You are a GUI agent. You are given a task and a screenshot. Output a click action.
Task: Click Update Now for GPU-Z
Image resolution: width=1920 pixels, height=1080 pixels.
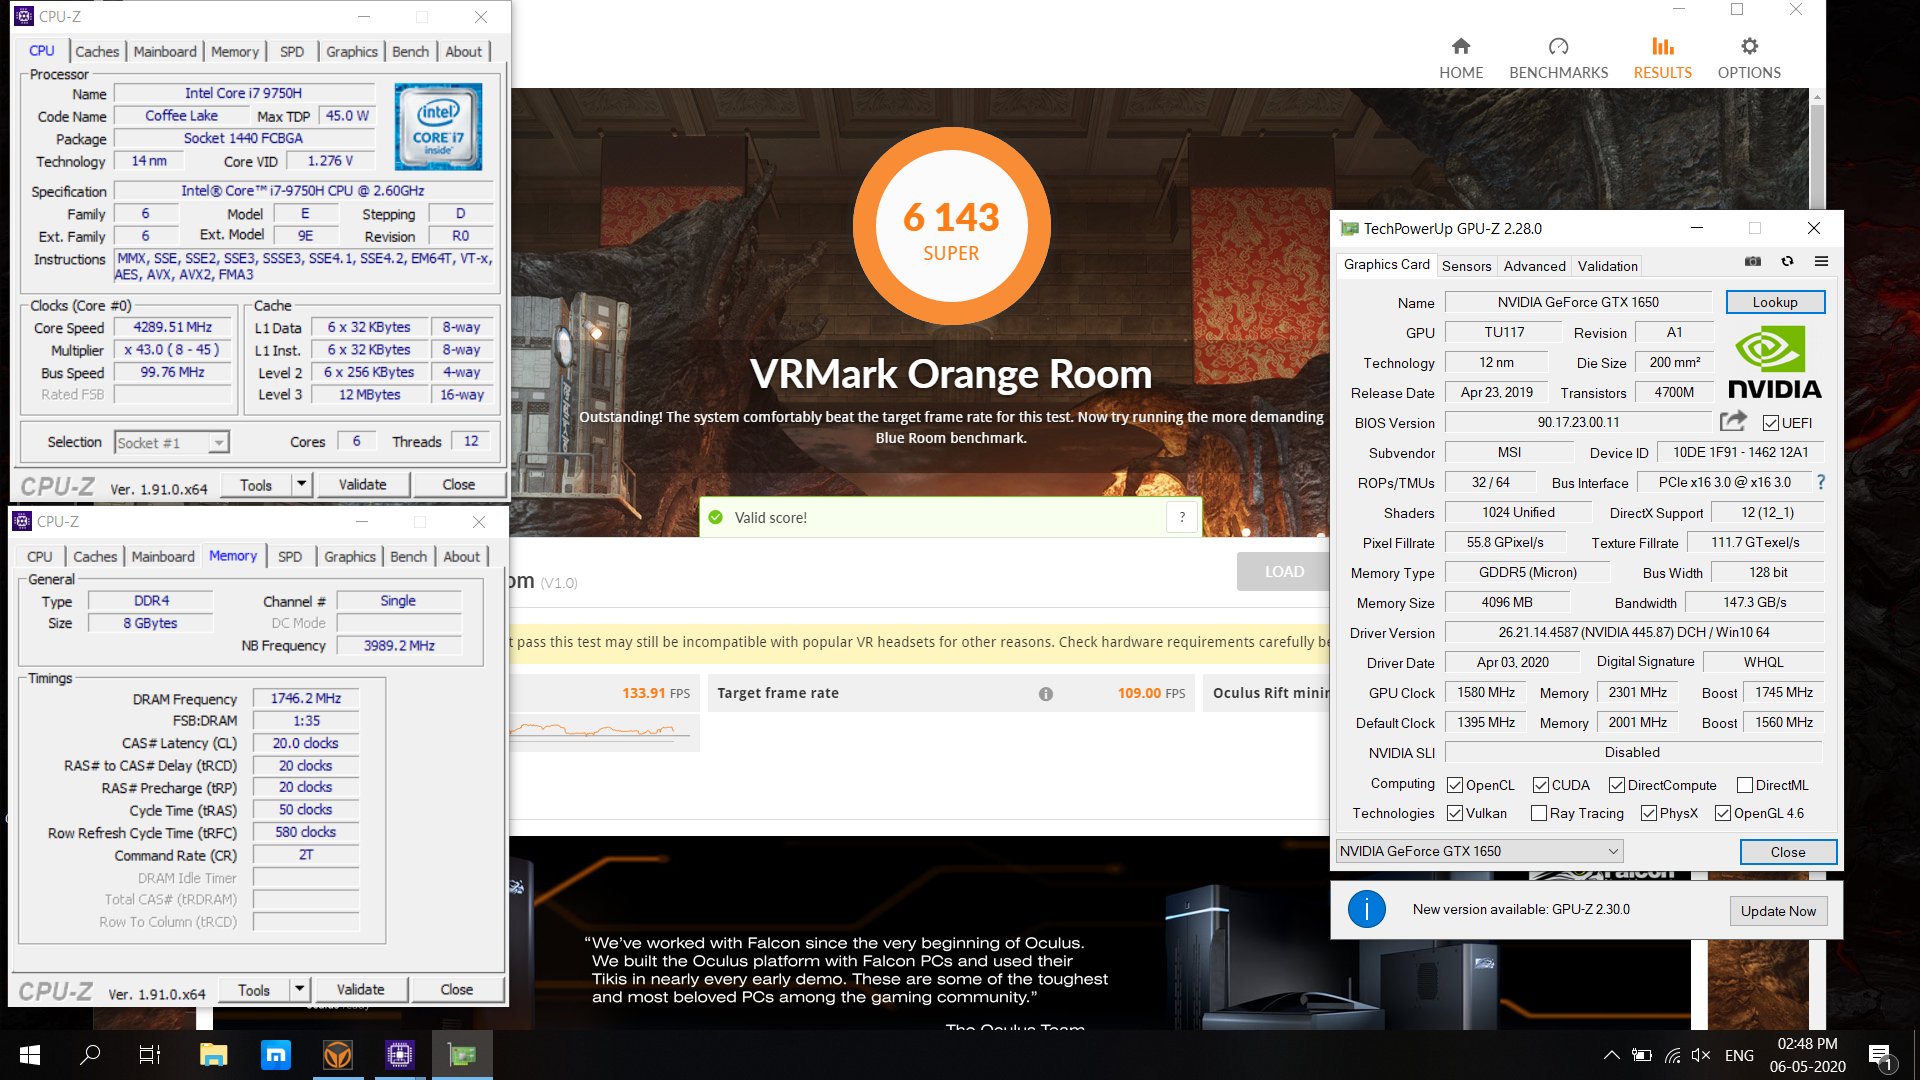[1778, 910]
